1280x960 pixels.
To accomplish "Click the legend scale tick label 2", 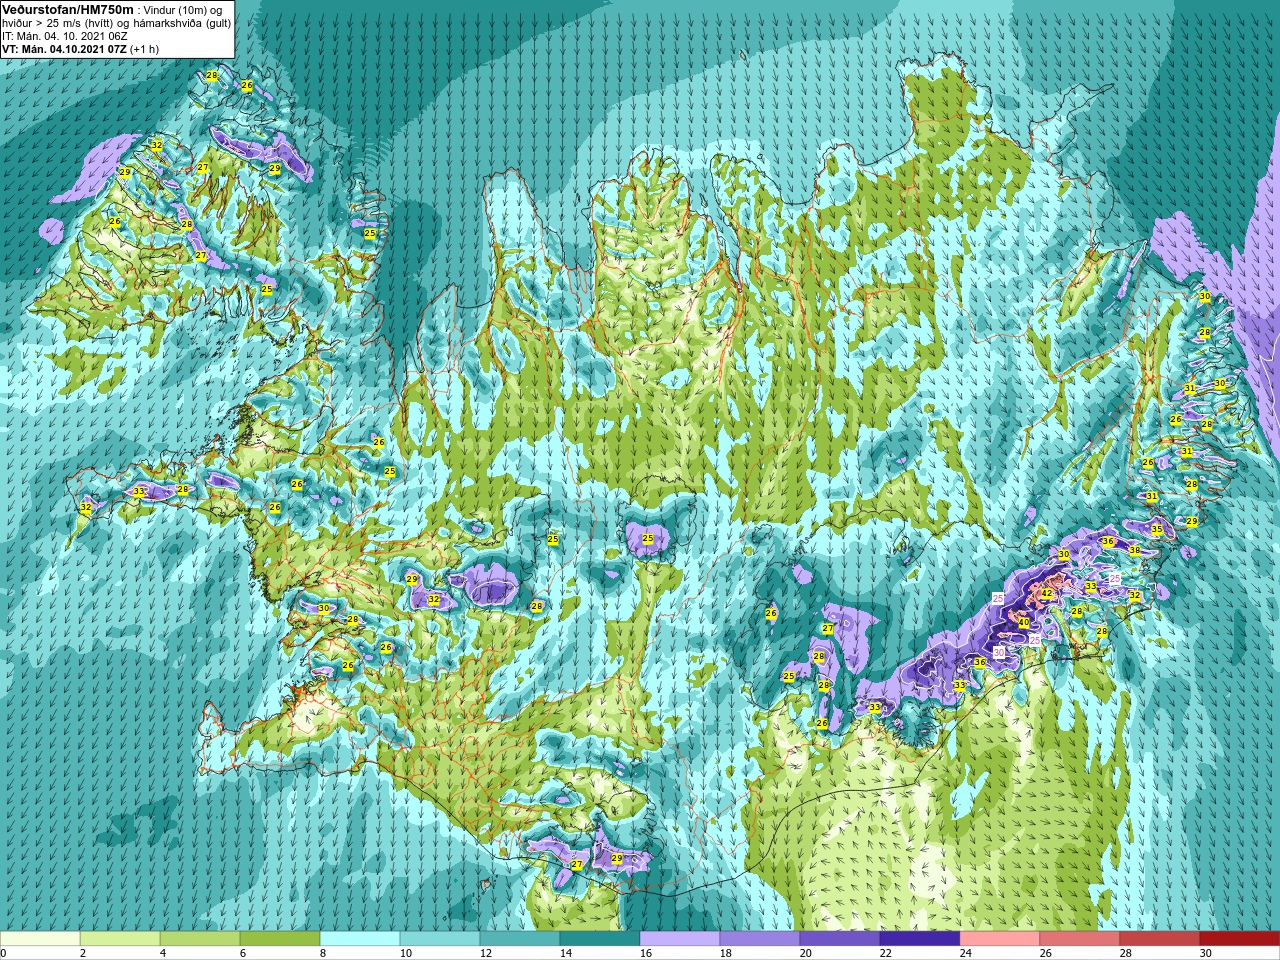I will point(83,953).
